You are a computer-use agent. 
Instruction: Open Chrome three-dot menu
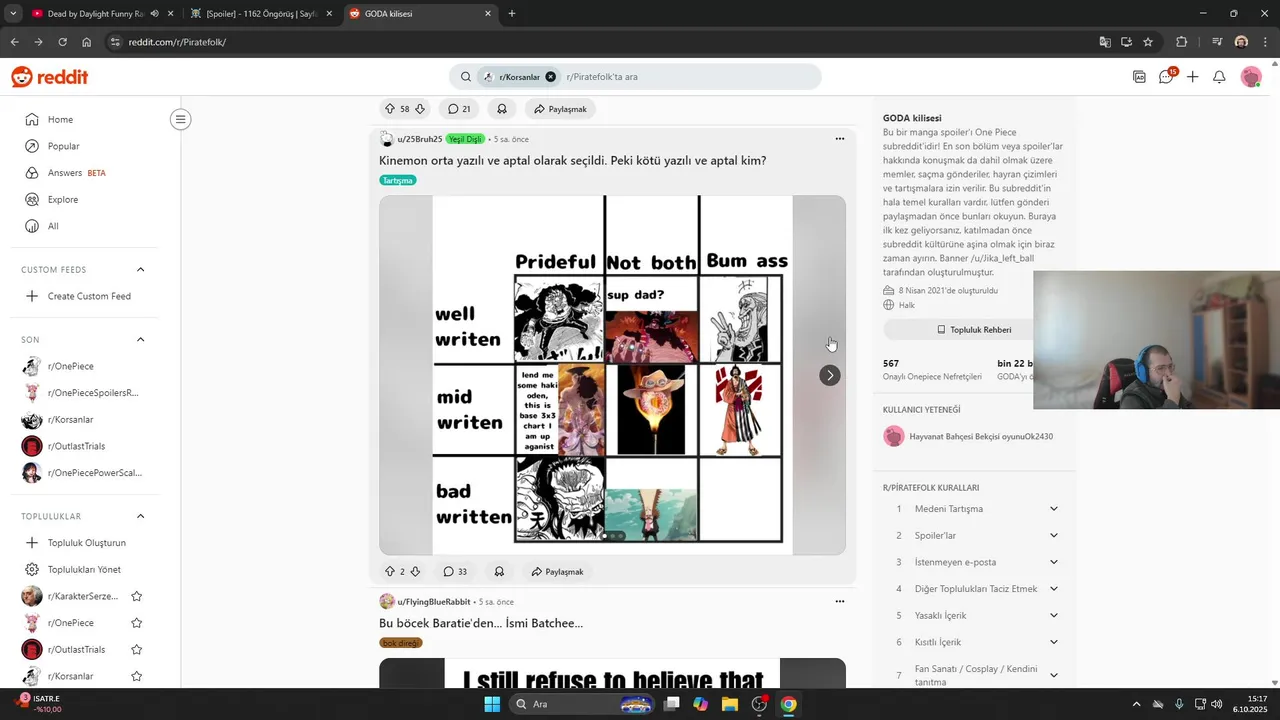[x=1265, y=42]
